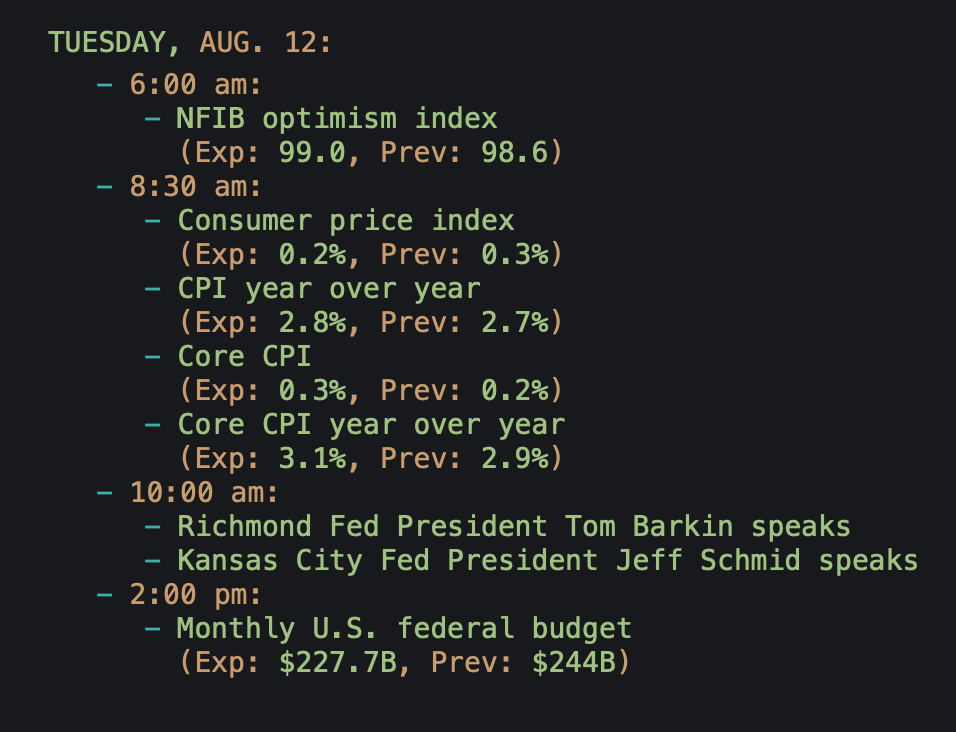
Task: Click the Exp: 0.3%, Prev: 0.2% values
Action: pyautogui.click(x=370, y=391)
